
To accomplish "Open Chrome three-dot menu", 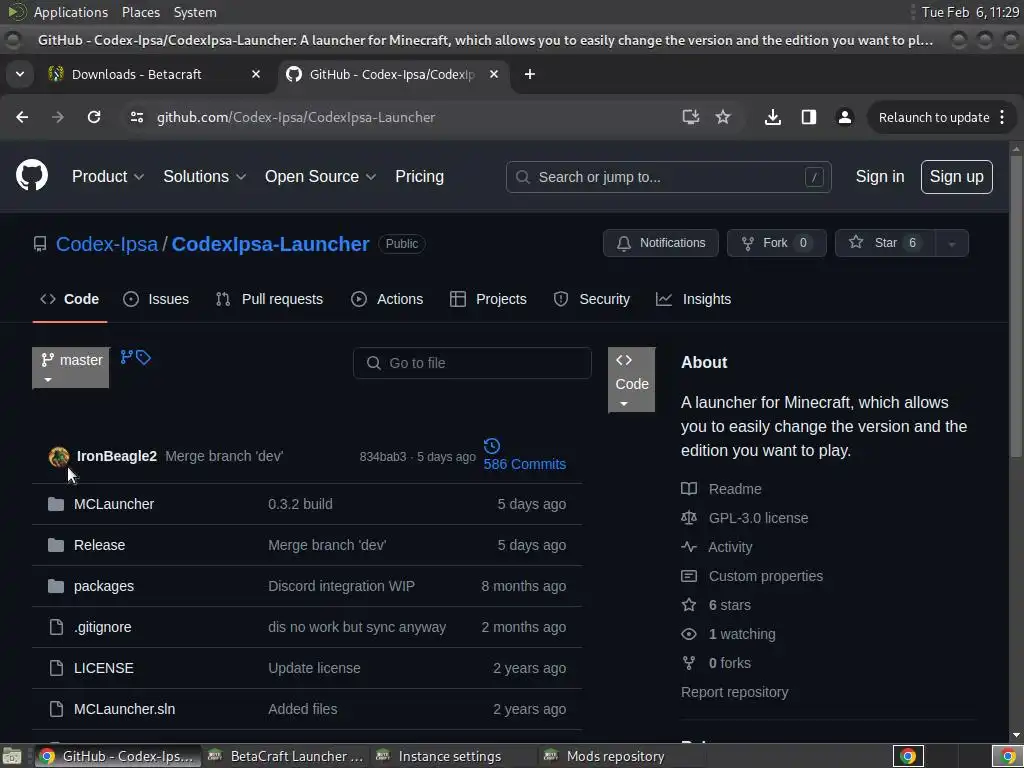I will tap(1002, 118).
